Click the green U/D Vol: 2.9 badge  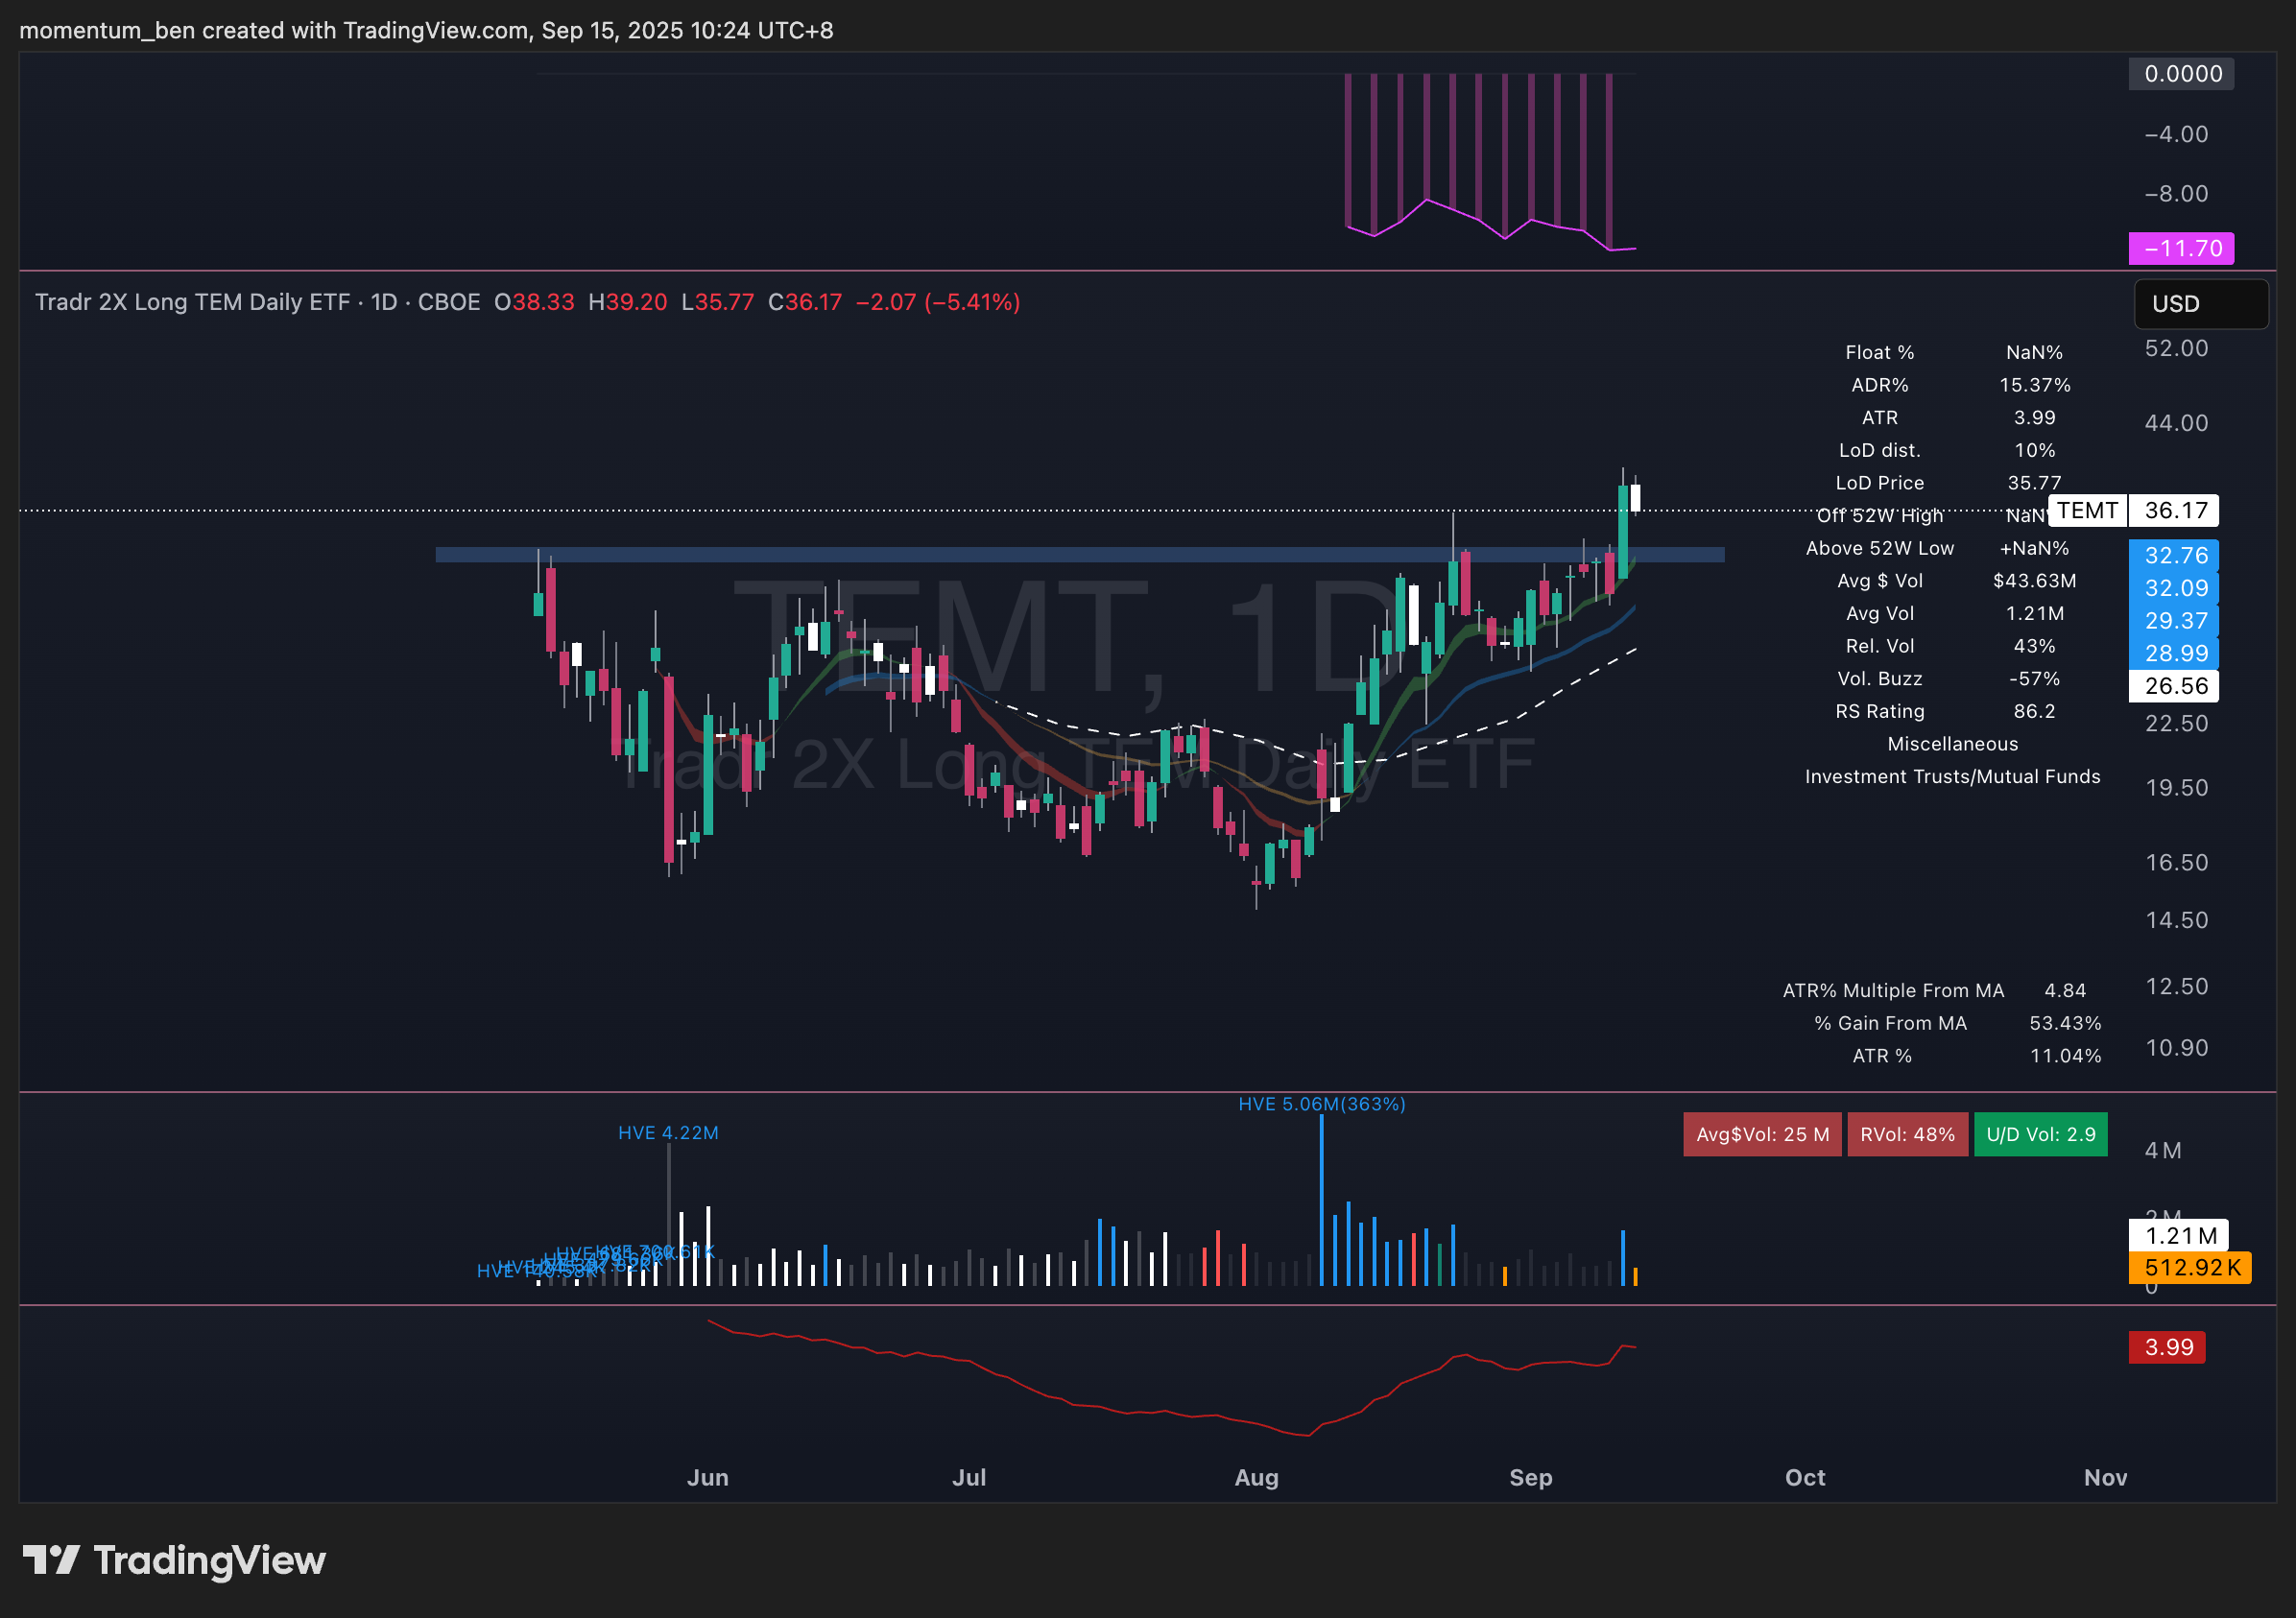2040,1134
